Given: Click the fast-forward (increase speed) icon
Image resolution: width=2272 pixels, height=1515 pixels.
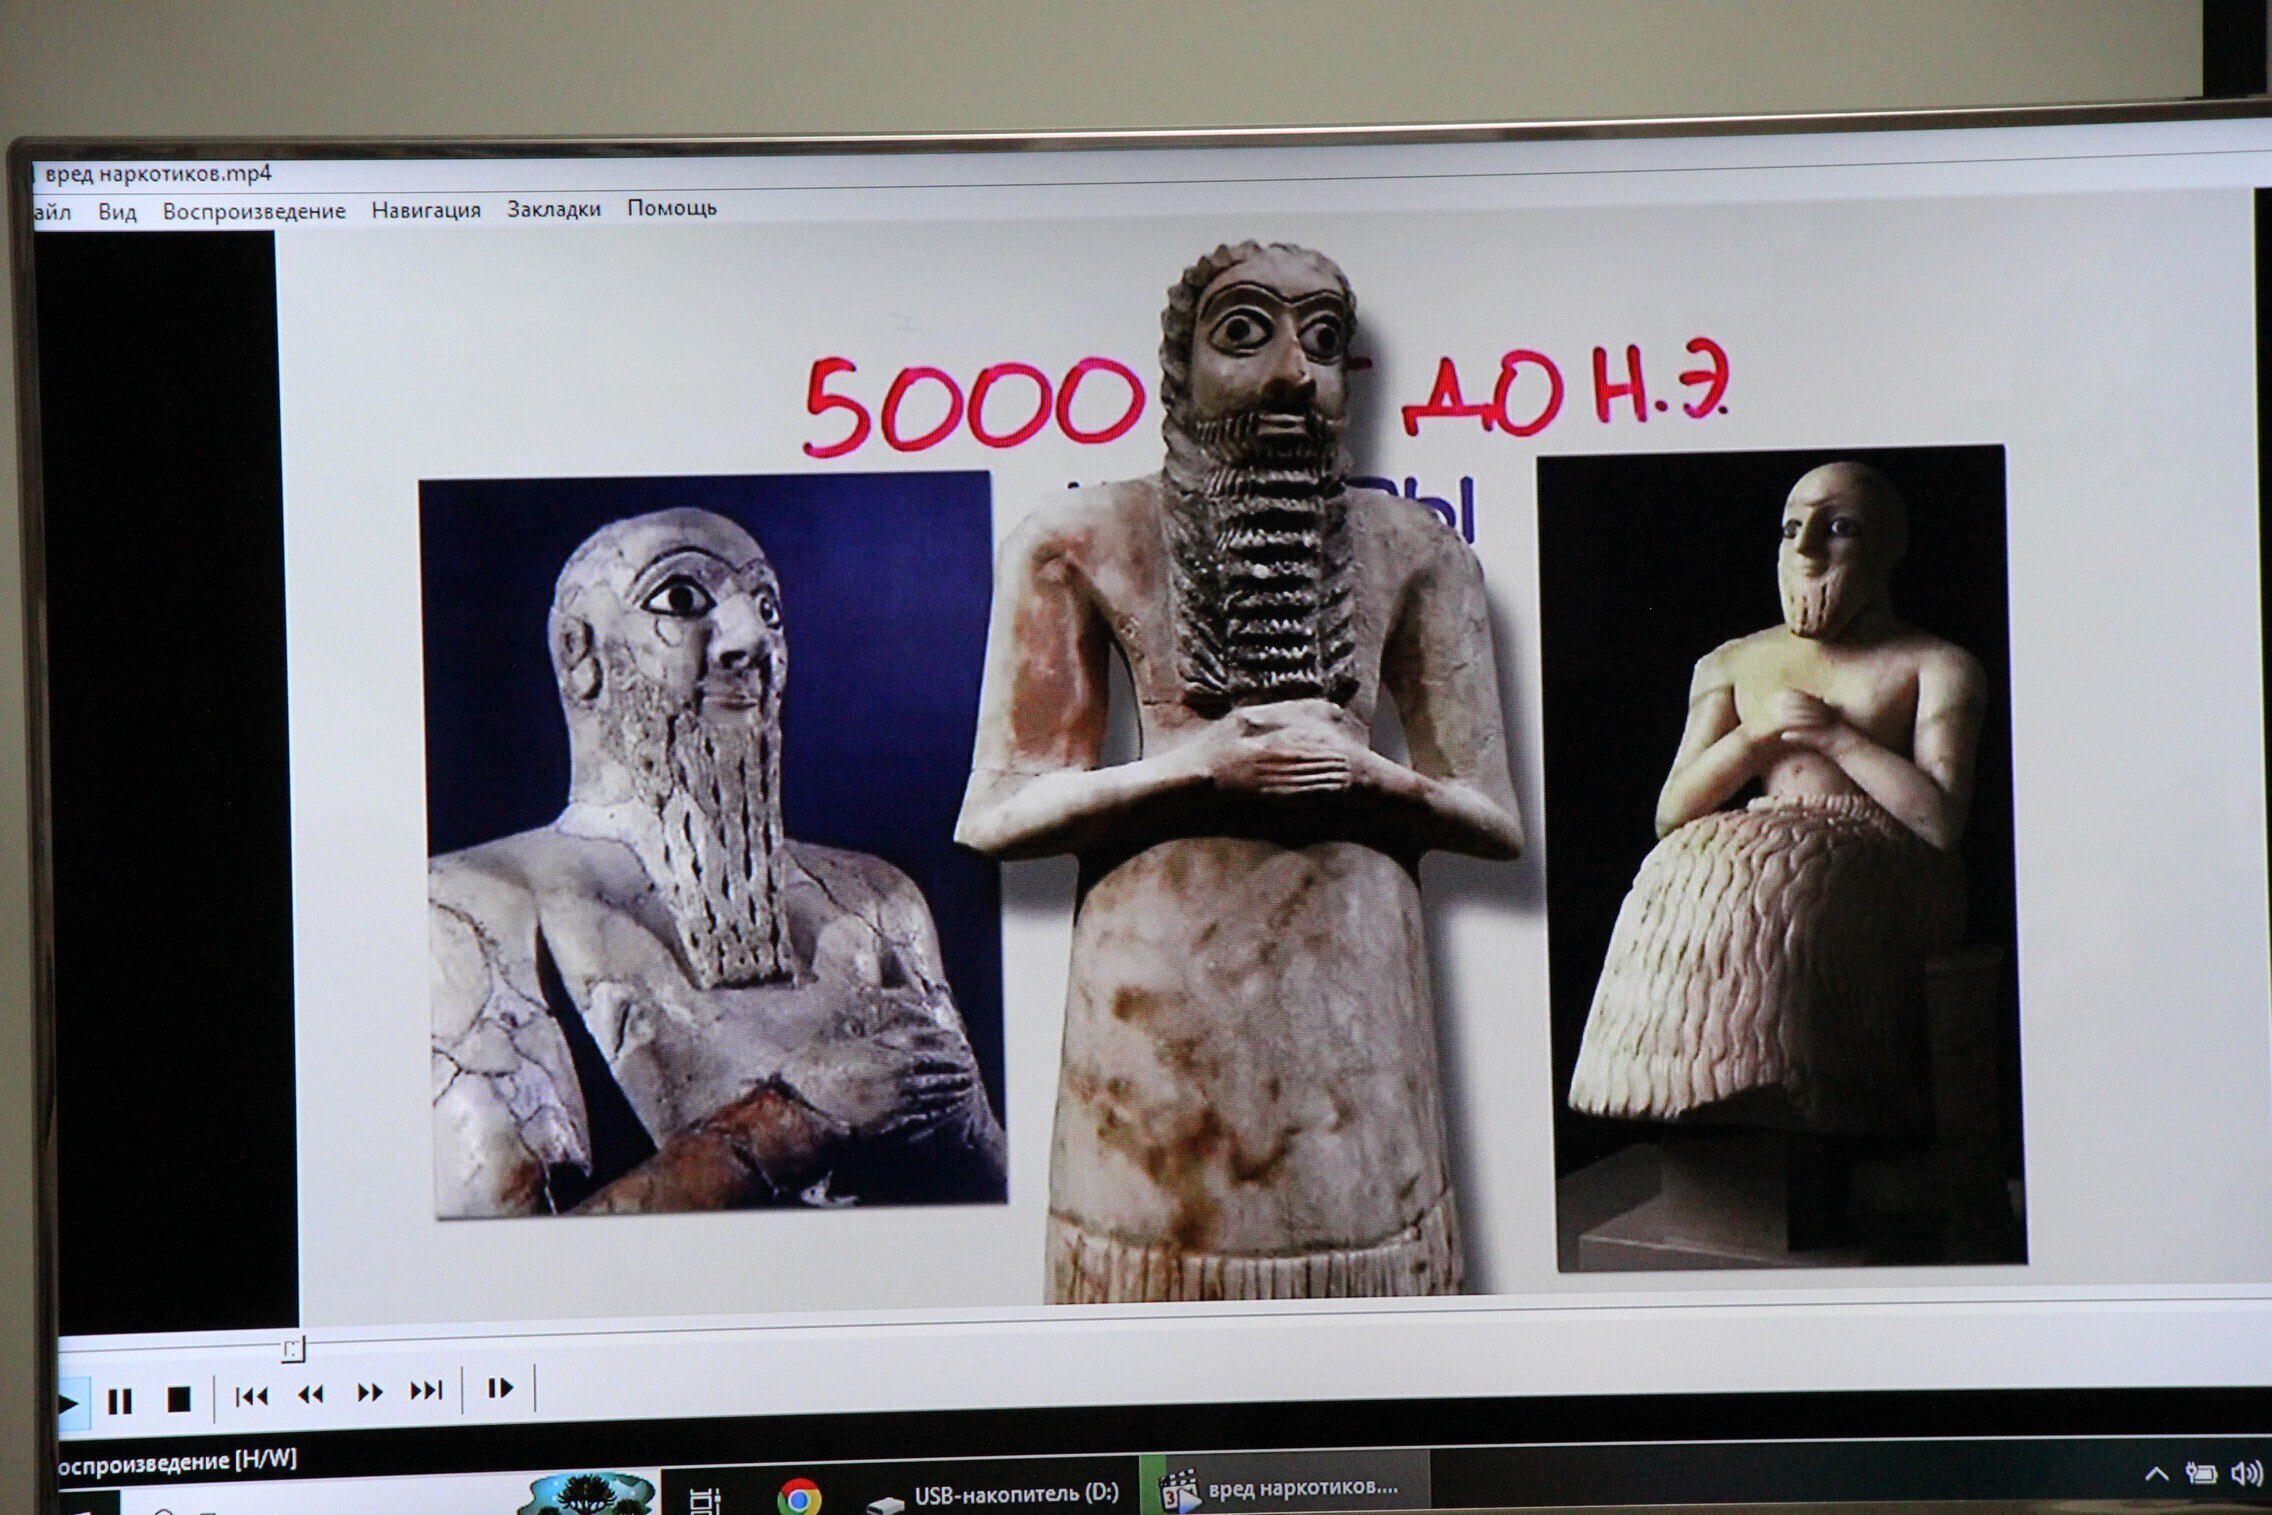Looking at the screenshot, I should (x=369, y=1392).
